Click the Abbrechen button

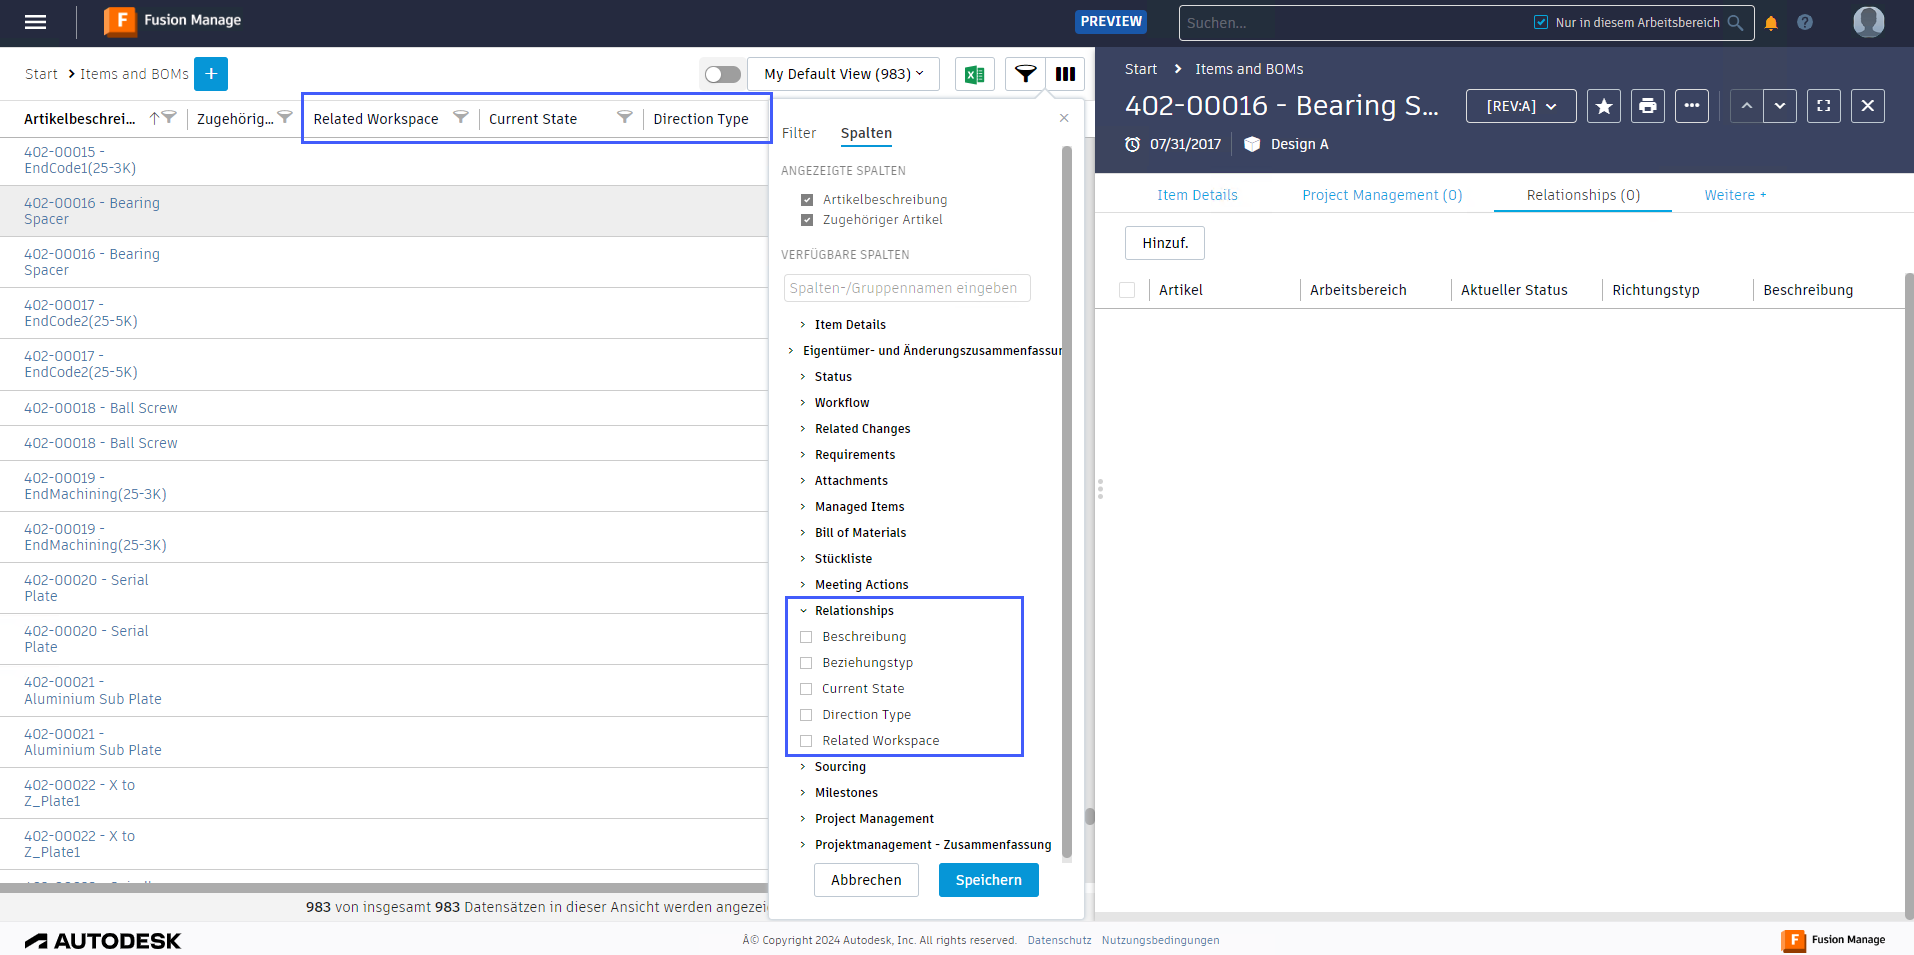(866, 880)
